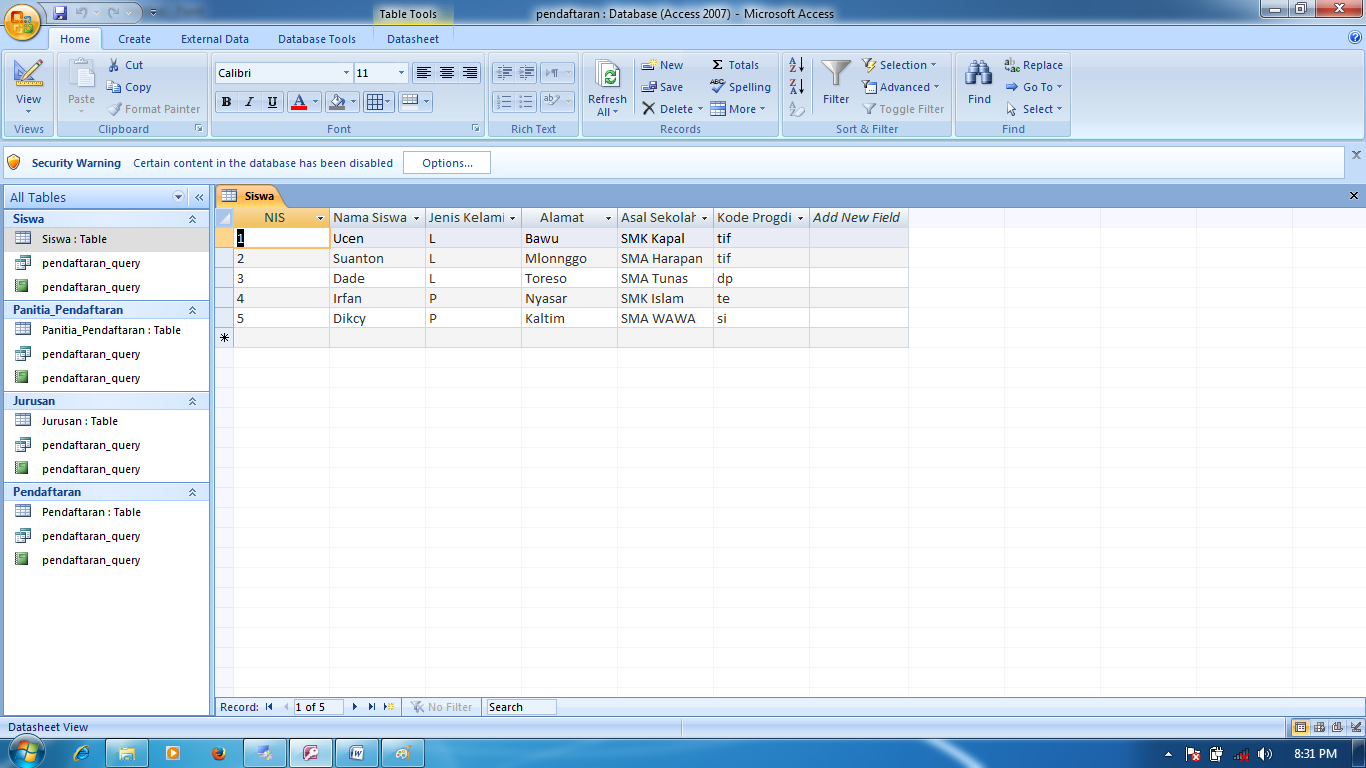
Task: Toggle Bold formatting
Action: tap(226, 102)
